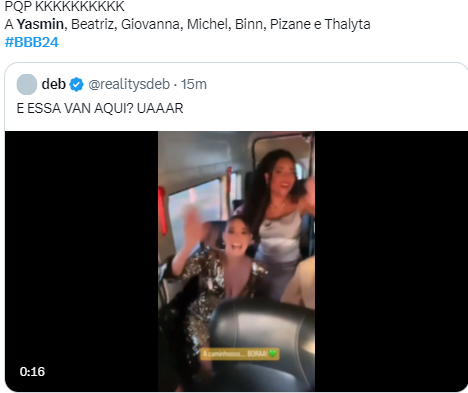Click the name Thalyta in the post text
This screenshot has width=468, height=393.
(x=348, y=24)
